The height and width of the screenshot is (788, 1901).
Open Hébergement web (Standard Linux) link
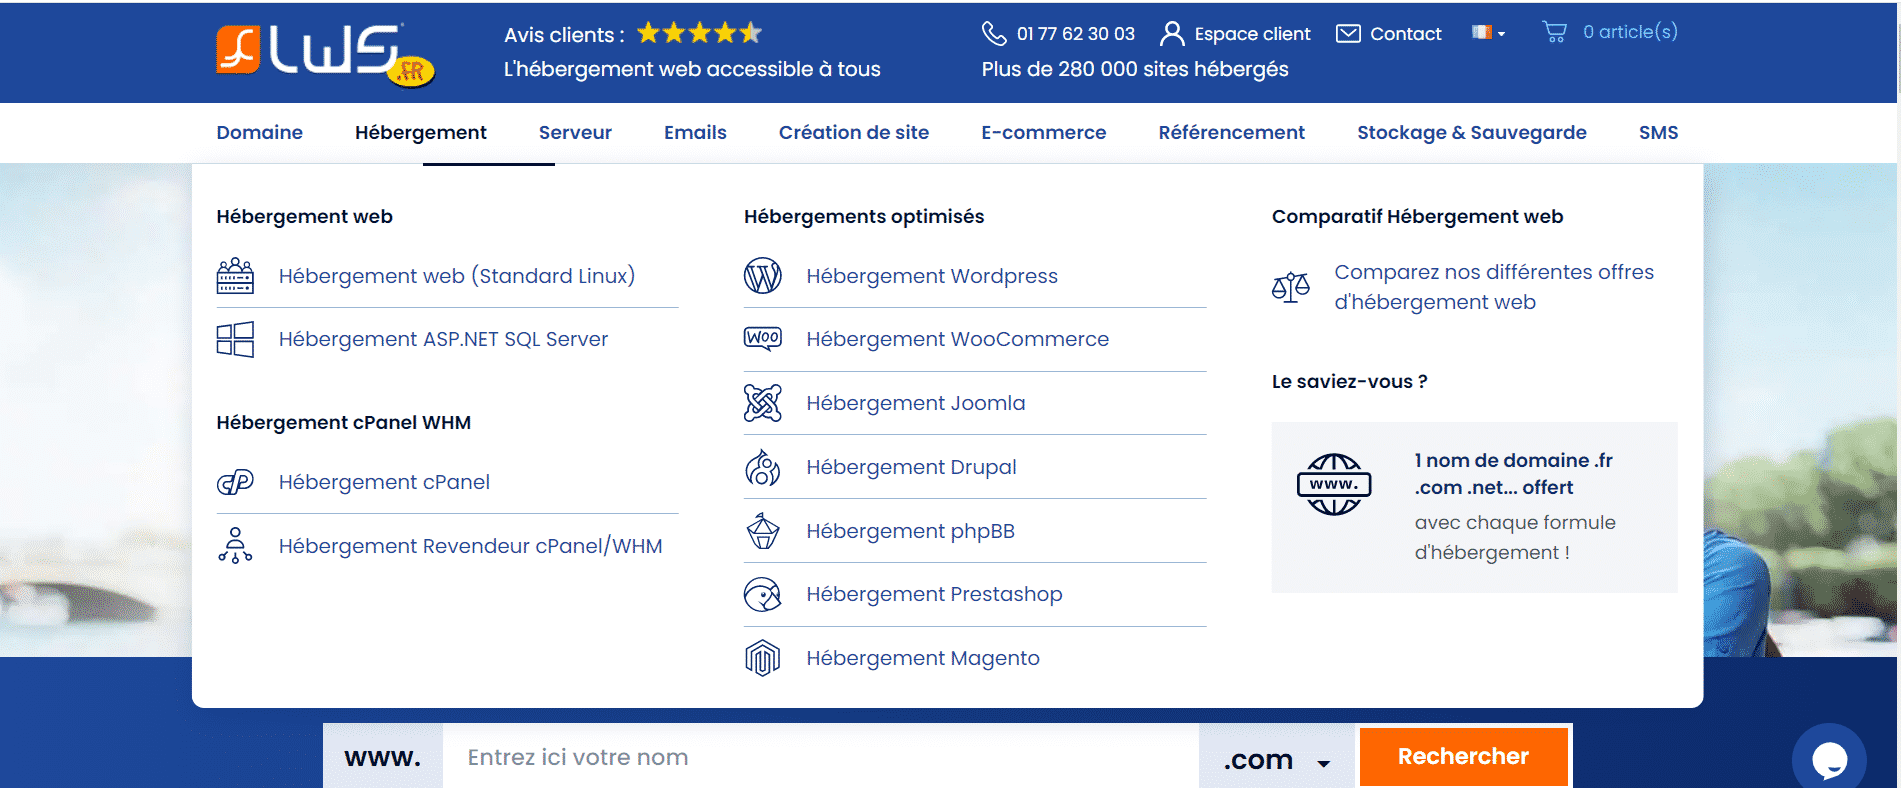point(457,276)
